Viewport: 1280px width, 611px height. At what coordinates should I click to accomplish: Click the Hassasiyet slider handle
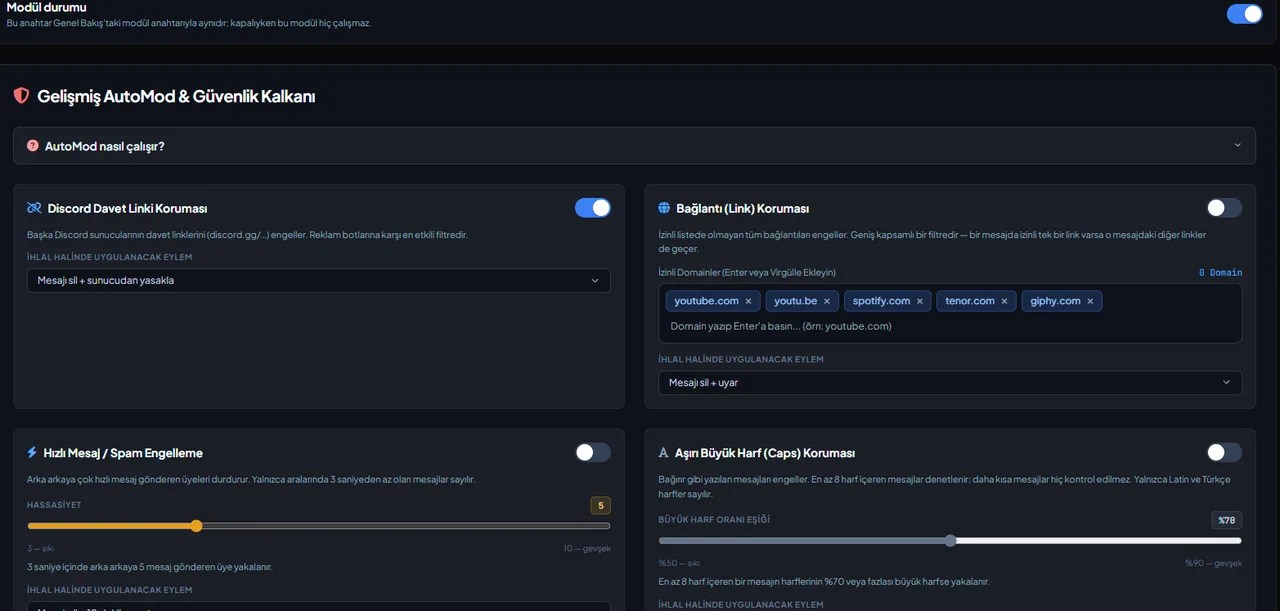196,526
